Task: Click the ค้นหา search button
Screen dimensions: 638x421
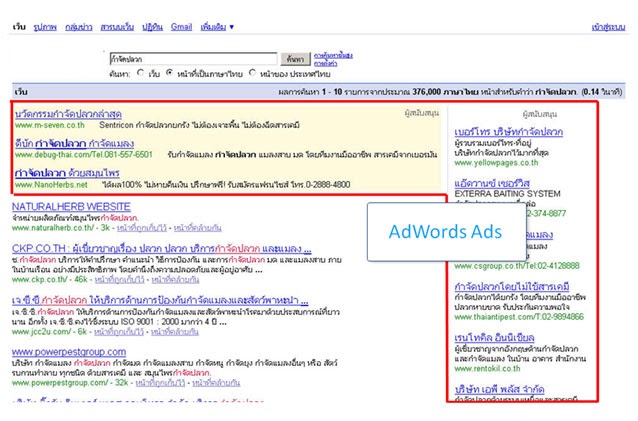Action: click(x=295, y=59)
